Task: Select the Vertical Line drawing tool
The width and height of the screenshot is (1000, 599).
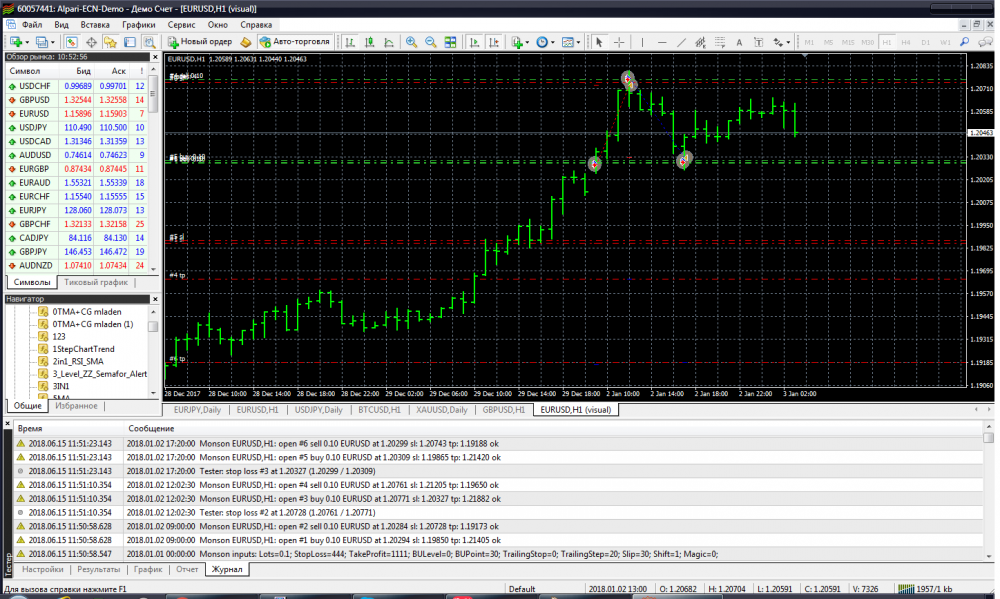Action: click(642, 42)
